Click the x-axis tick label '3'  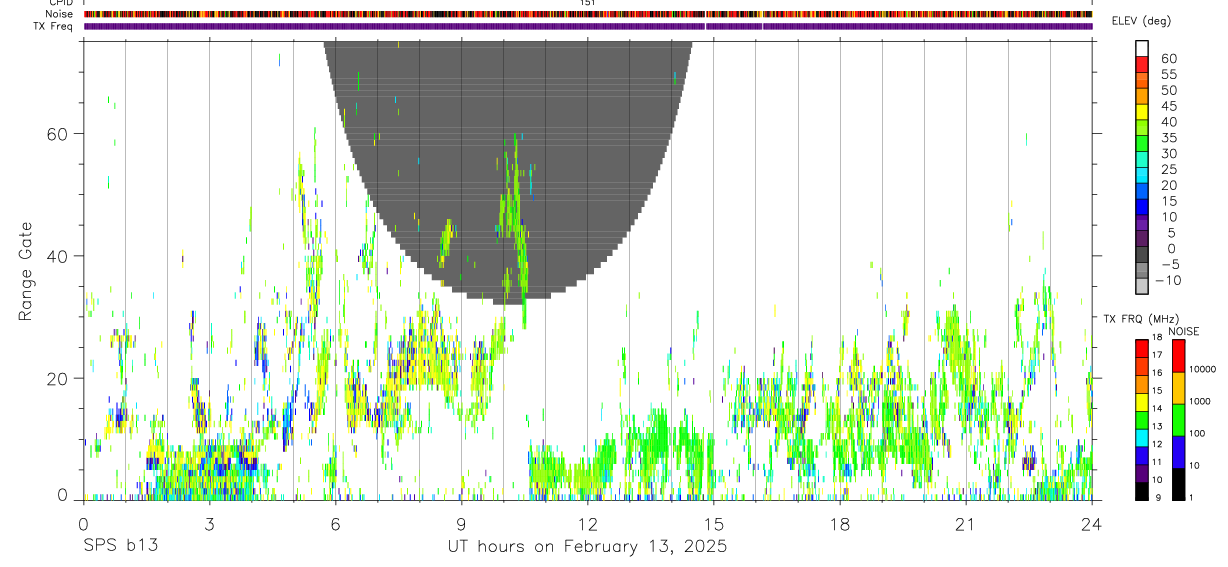[x=209, y=525]
